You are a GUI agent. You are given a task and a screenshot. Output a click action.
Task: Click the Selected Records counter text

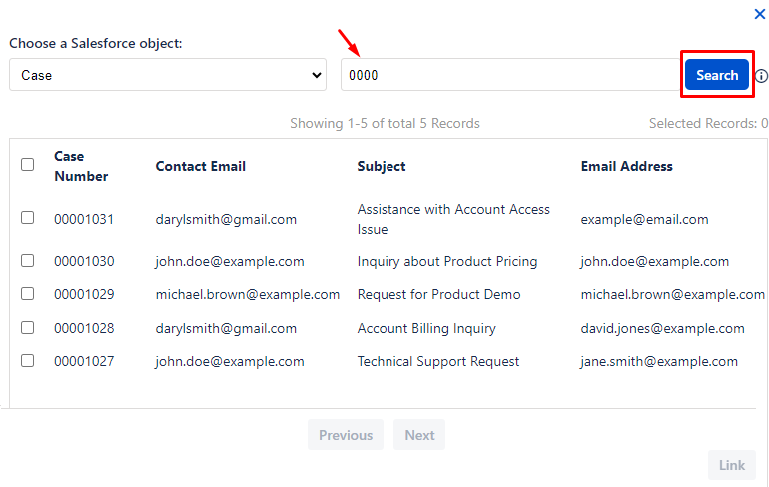(x=708, y=123)
